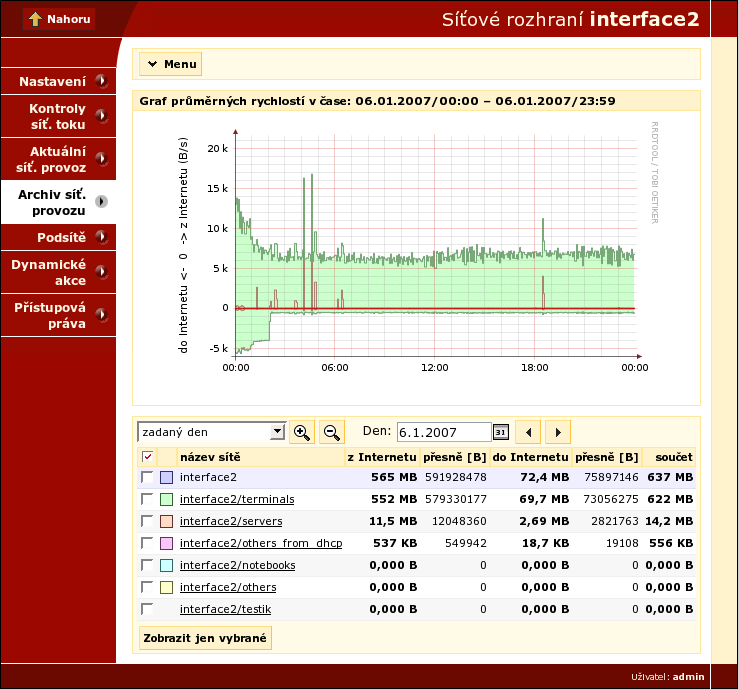The width and height of the screenshot is (739, 690).
Task: Open the calendar date picker icon
Action: [x=501, y=432]
